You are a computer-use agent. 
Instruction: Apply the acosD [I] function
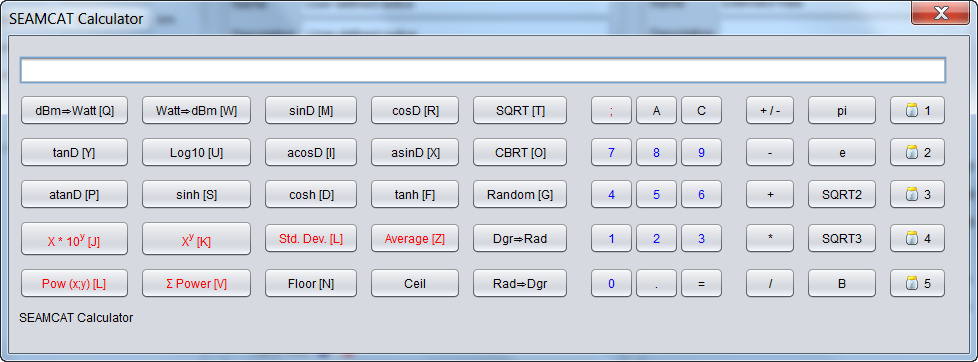[x=311, y=152]
